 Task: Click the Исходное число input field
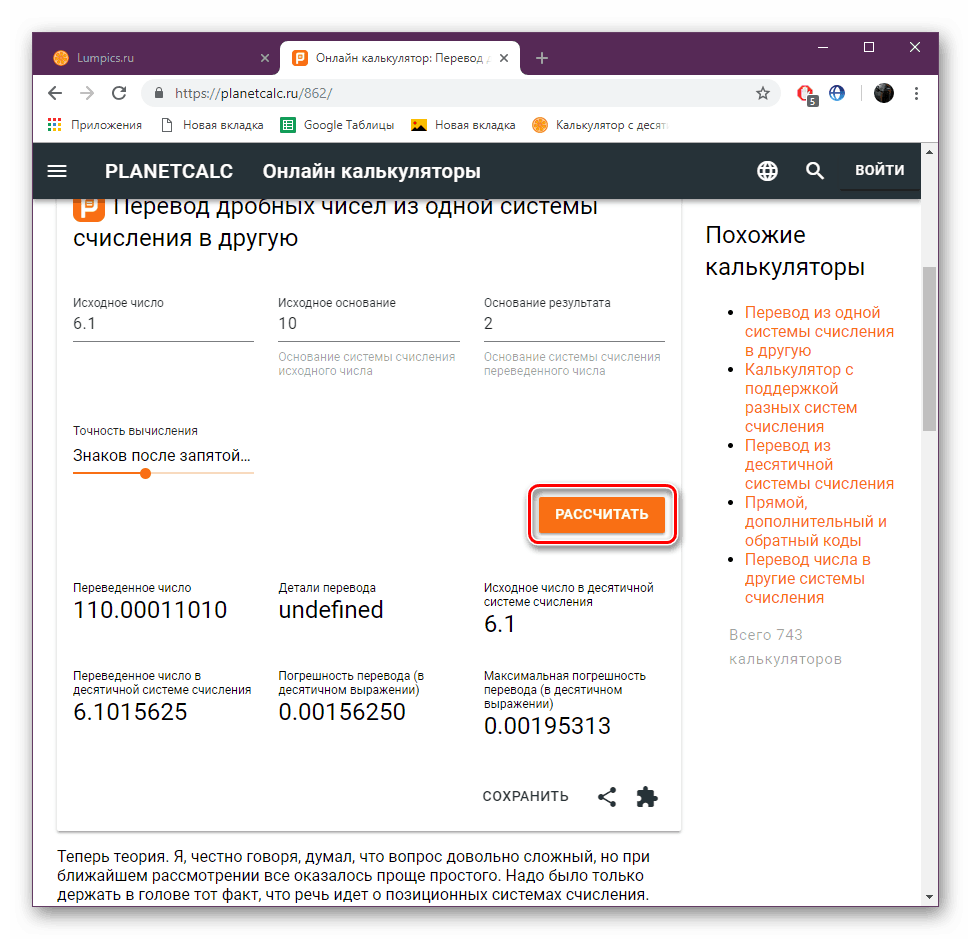point(163,324)
